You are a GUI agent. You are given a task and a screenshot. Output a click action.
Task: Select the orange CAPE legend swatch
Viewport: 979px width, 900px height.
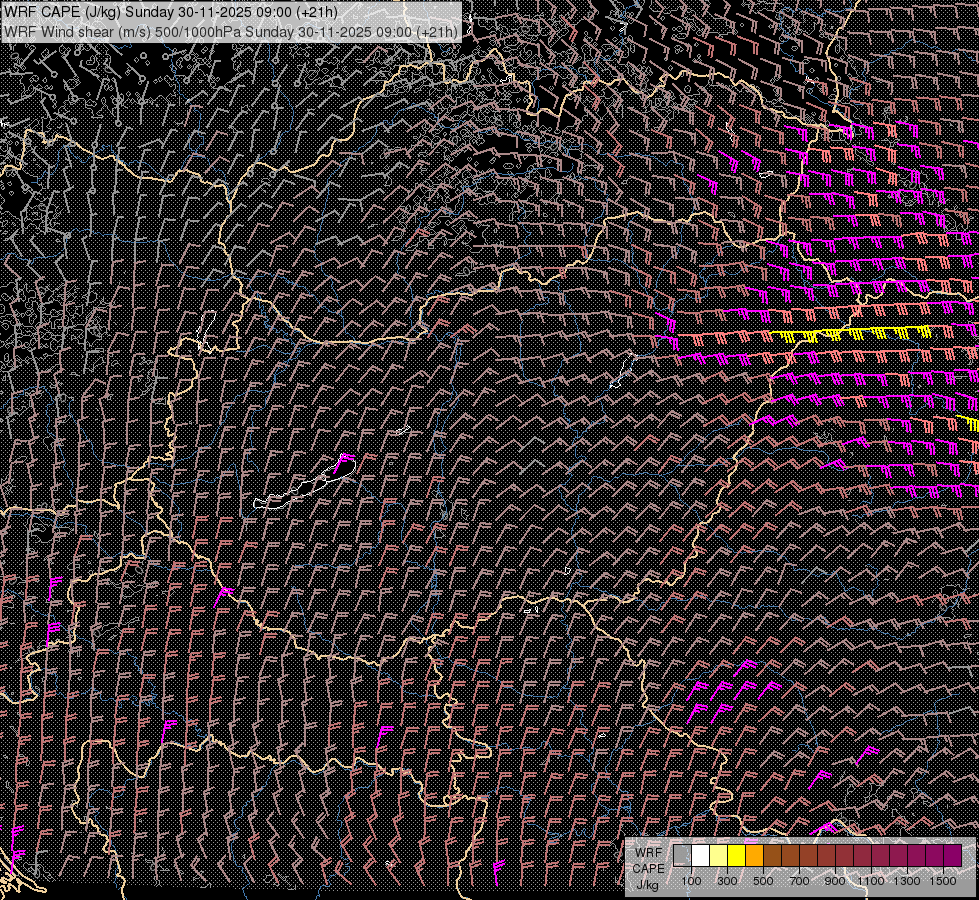754,855
